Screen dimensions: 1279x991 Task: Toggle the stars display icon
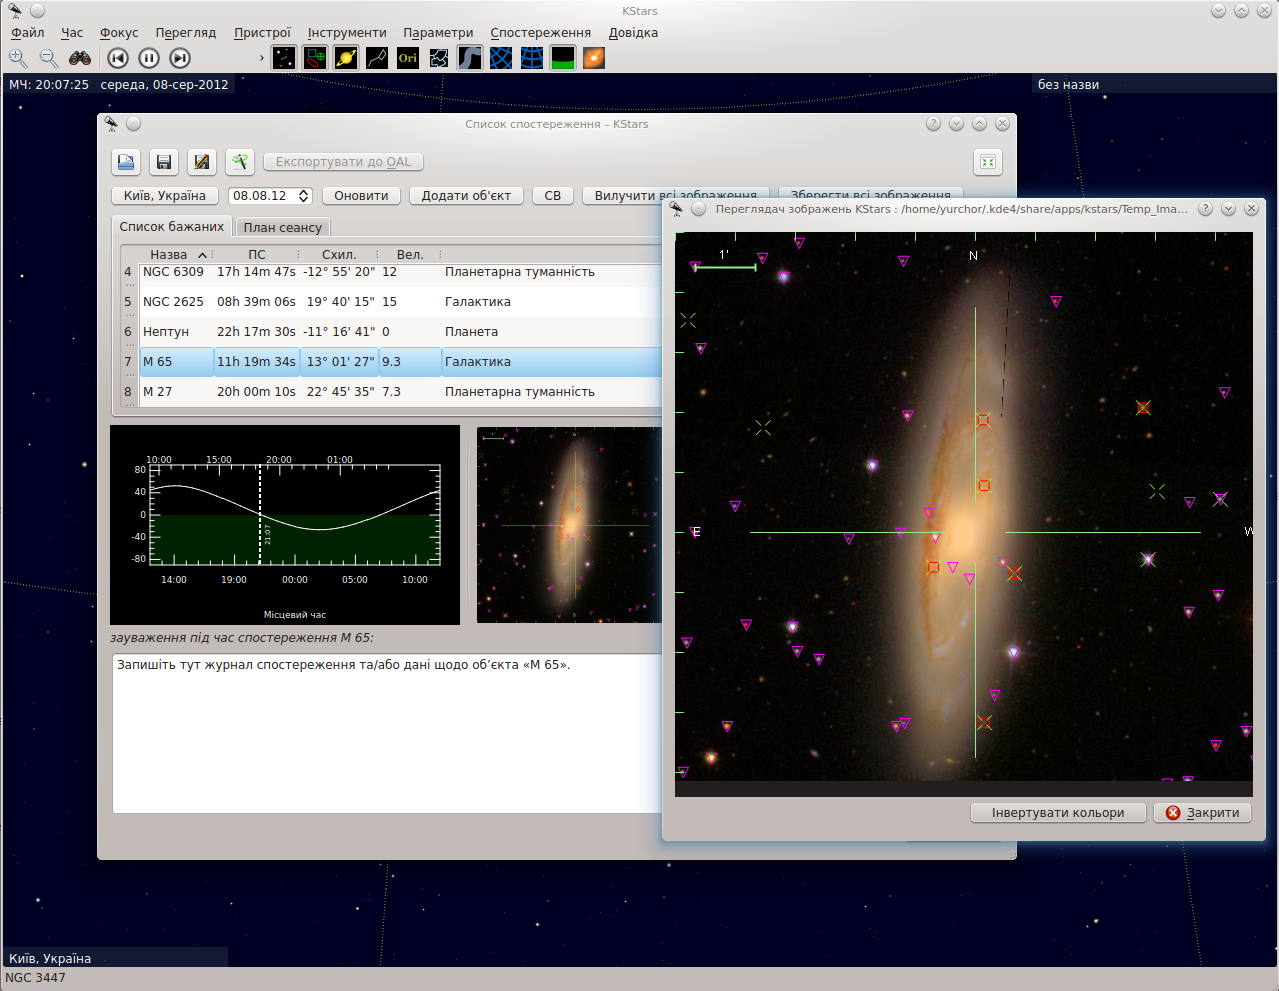[x=284, y=58]
